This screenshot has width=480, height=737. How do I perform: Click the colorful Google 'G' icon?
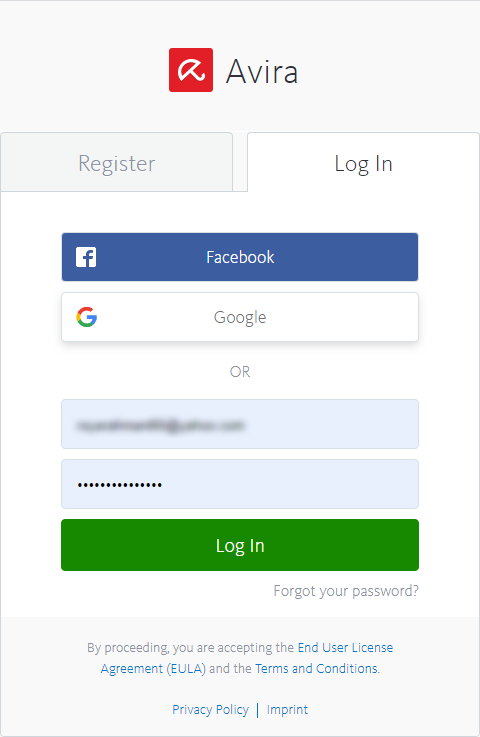pos(87,317)
